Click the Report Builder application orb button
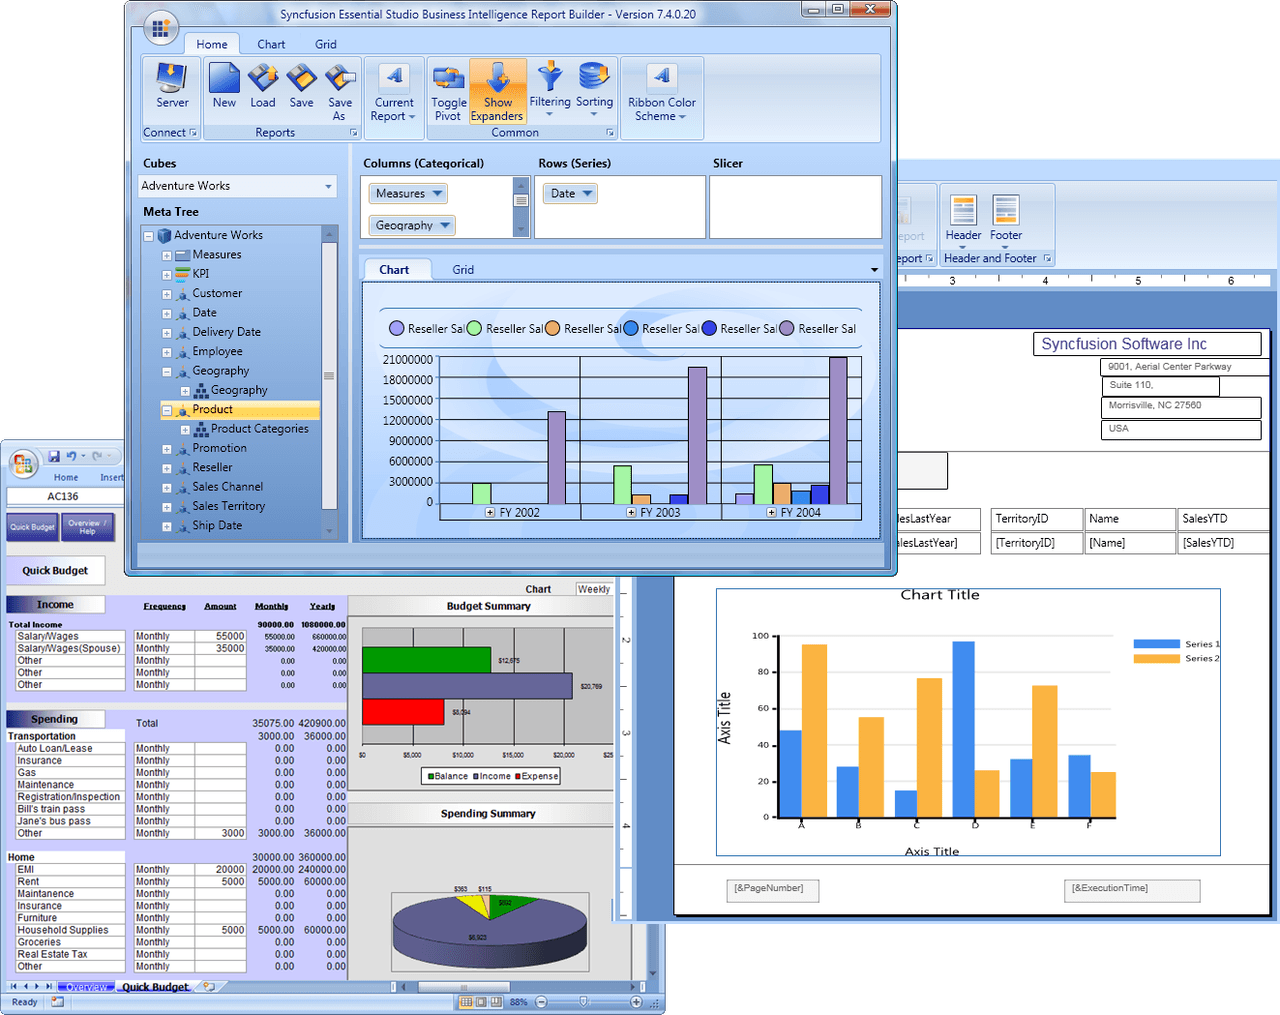 pyautogui.click(x=161, y=28)
